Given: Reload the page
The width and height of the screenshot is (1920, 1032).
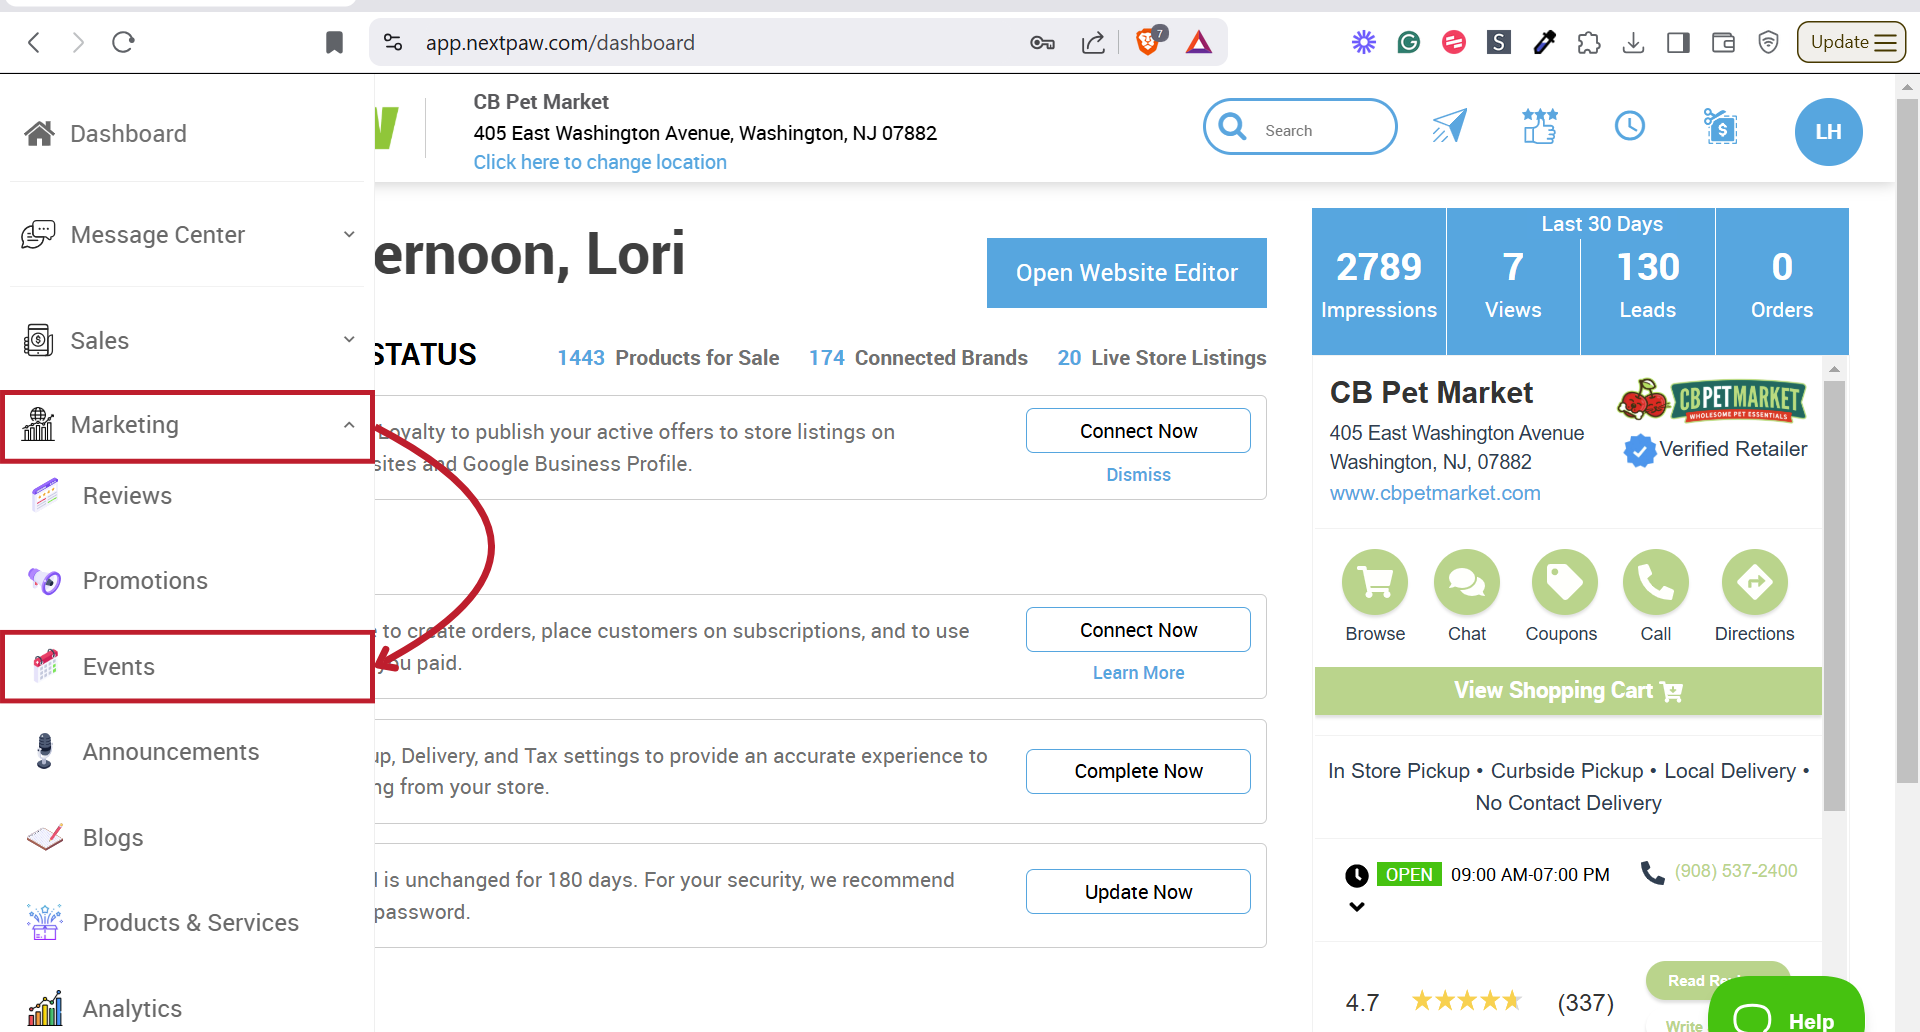Looking at the screenshot, I should 123,42.
